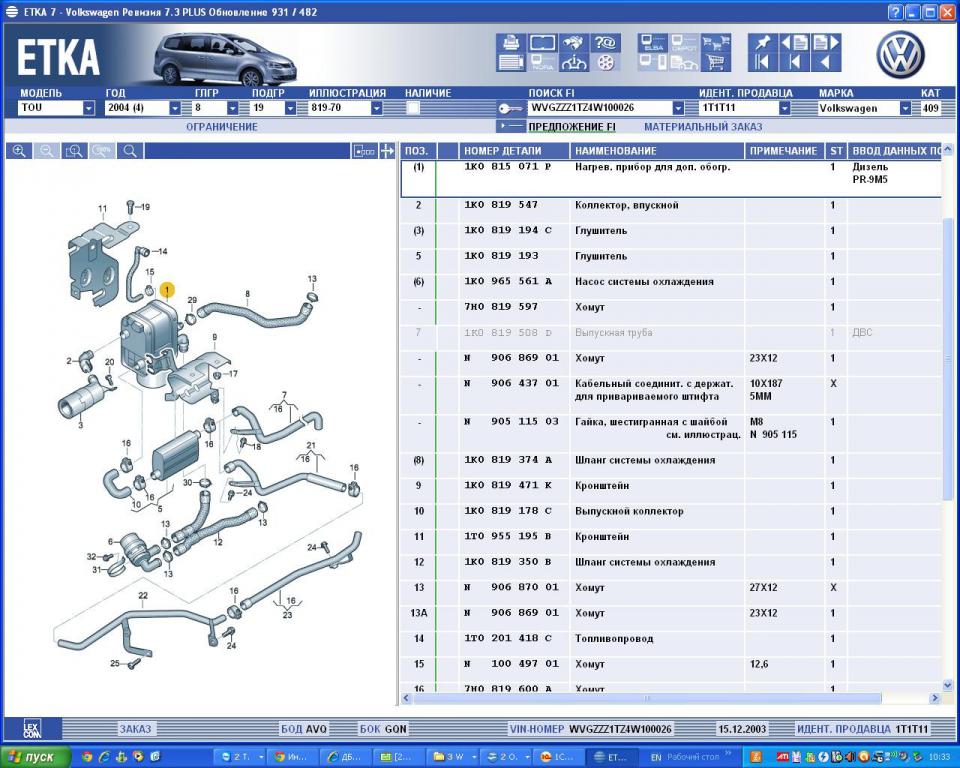
Task: Click the ПРИМЕЧАНИЕ column header
Action: (784, 151)
